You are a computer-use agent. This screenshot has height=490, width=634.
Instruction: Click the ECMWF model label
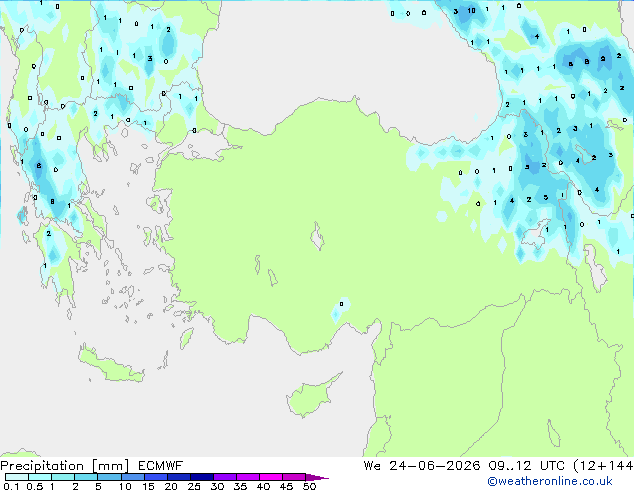coord(161,466)
